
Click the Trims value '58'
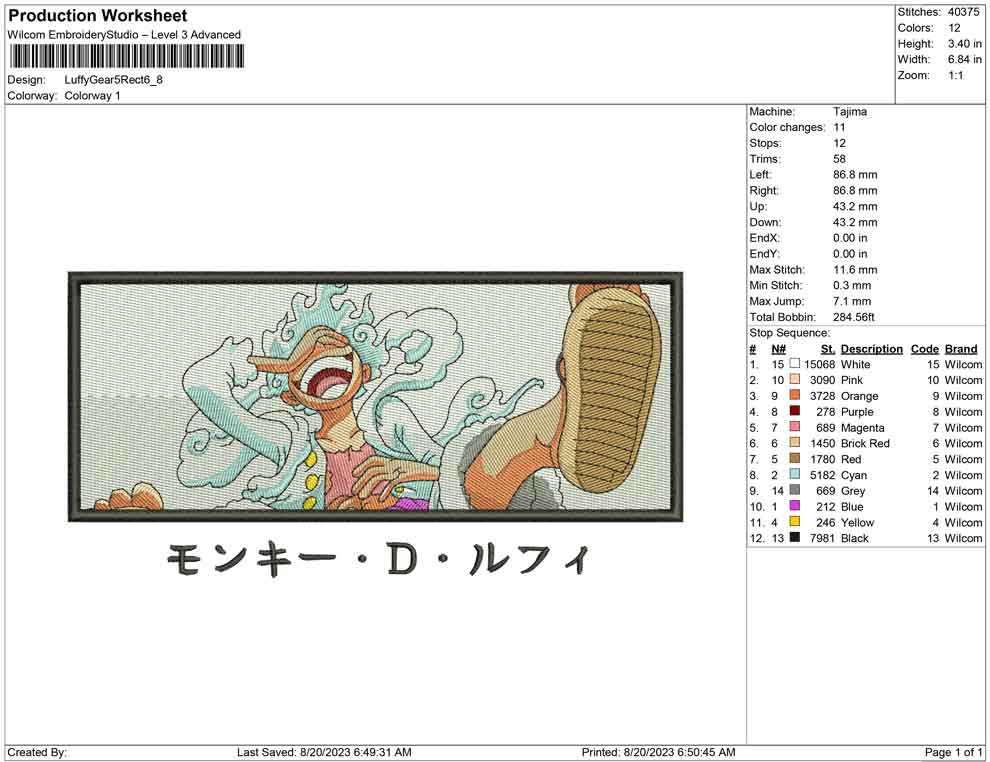pos(839,159)
